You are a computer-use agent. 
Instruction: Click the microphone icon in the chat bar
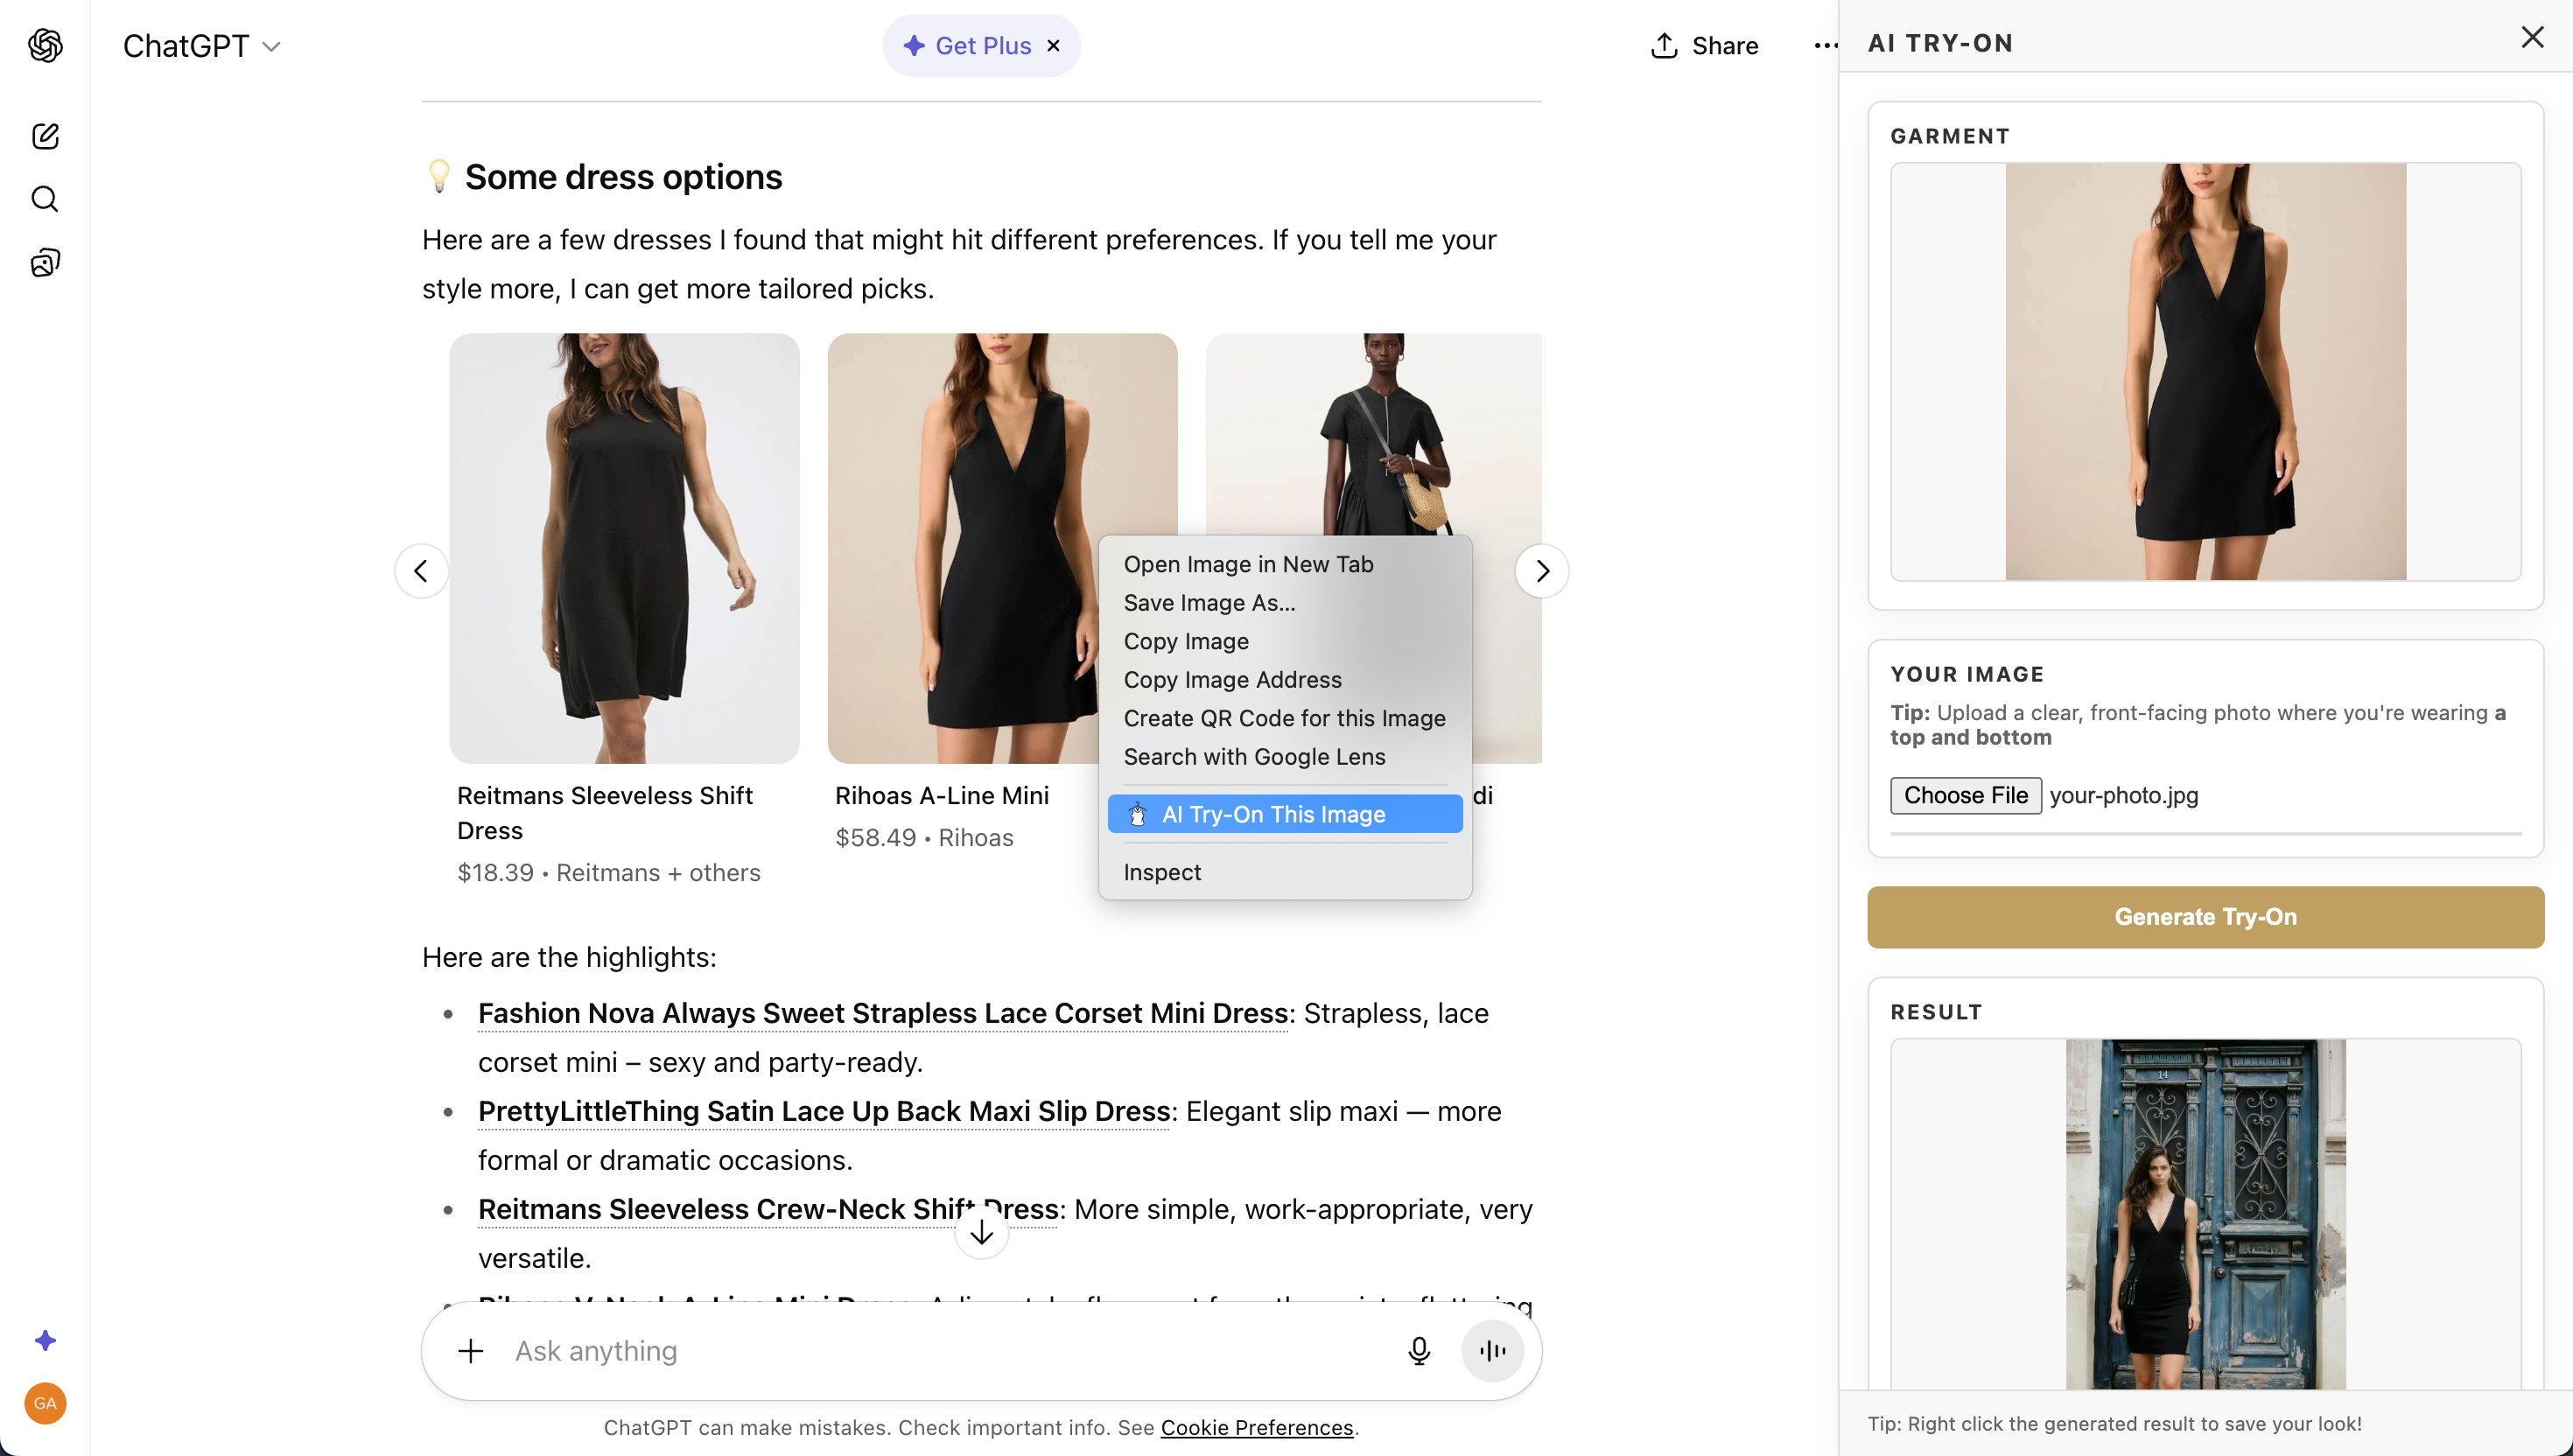pos(1420,1350)
